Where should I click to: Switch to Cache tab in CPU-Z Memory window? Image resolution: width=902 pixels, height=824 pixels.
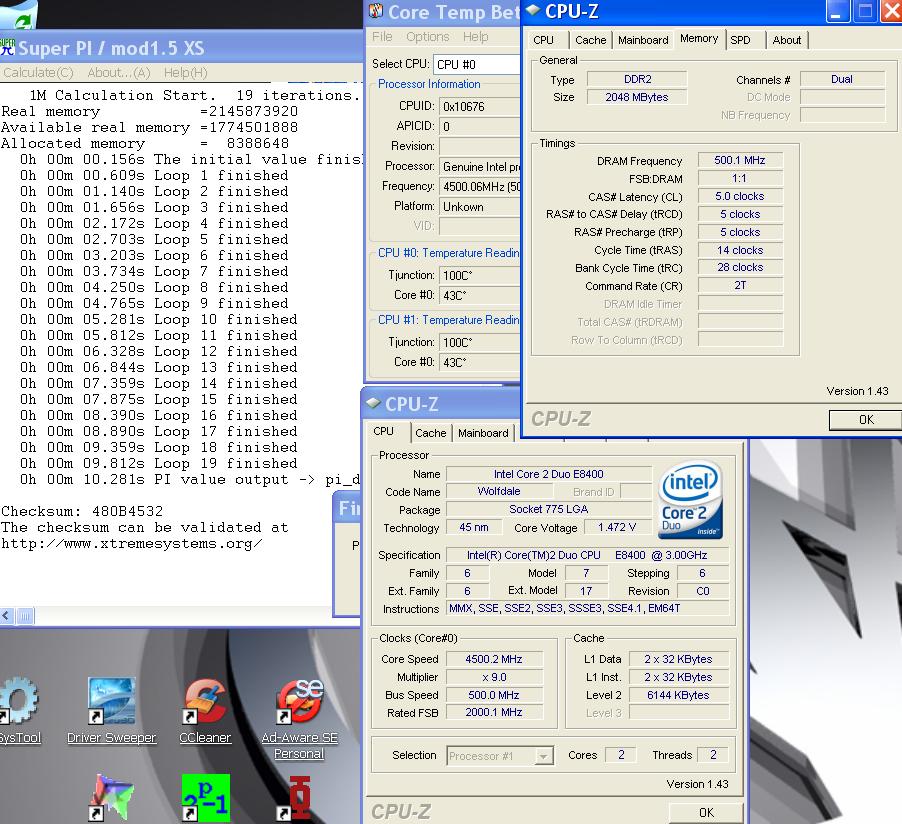[x=591, y=40]
